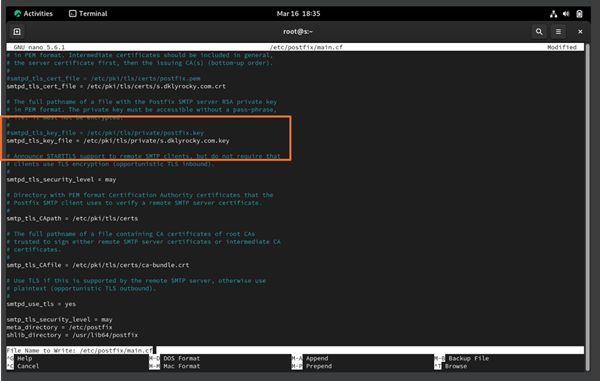The height and width of the screenshot is (381, 600).
Task: Click the smtpd_tls_cert_file s.dklyrocky.com.crt line
Action: pyautogui.click(x=116, y=86)
